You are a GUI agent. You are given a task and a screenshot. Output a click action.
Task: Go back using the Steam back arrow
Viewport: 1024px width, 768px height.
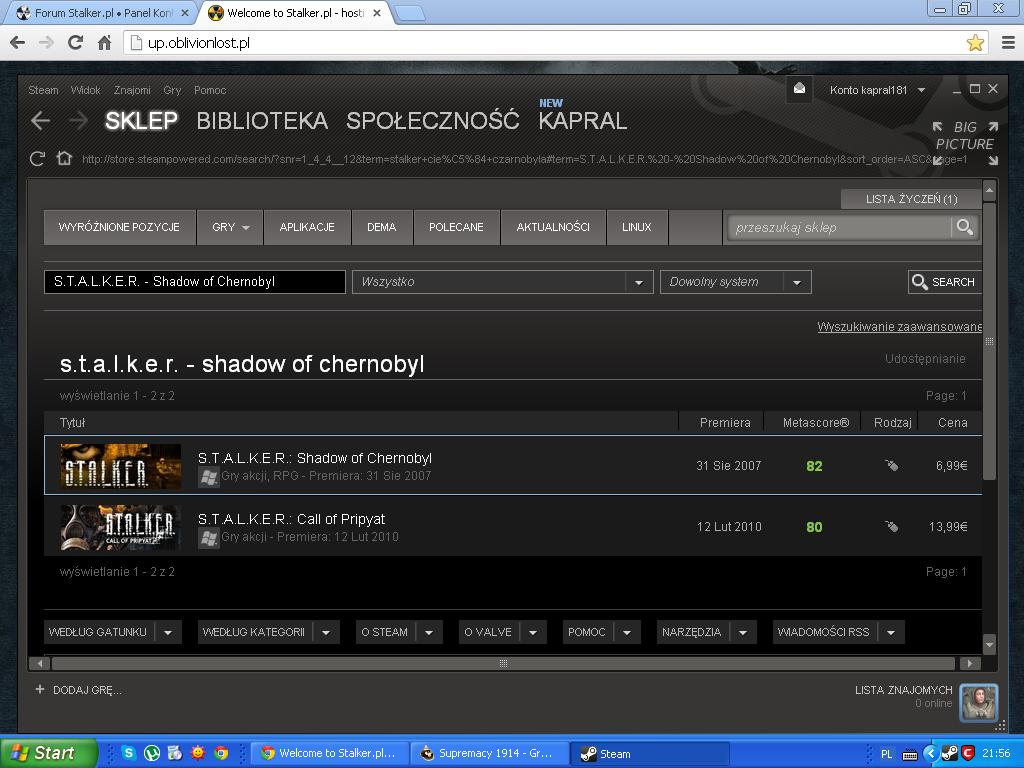pos(40,120)
